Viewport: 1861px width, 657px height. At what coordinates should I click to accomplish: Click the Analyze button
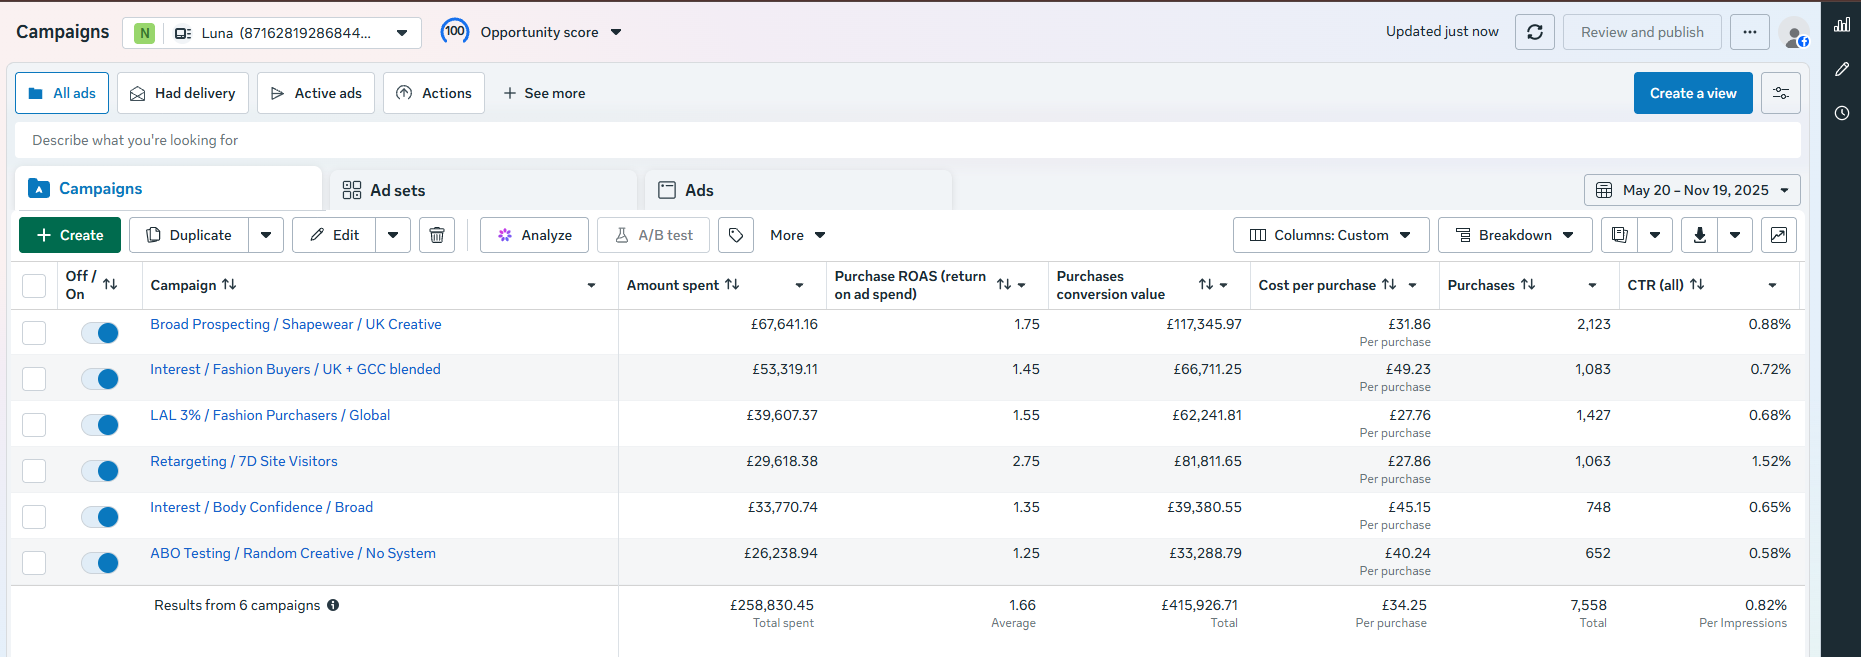pos(534,235)
